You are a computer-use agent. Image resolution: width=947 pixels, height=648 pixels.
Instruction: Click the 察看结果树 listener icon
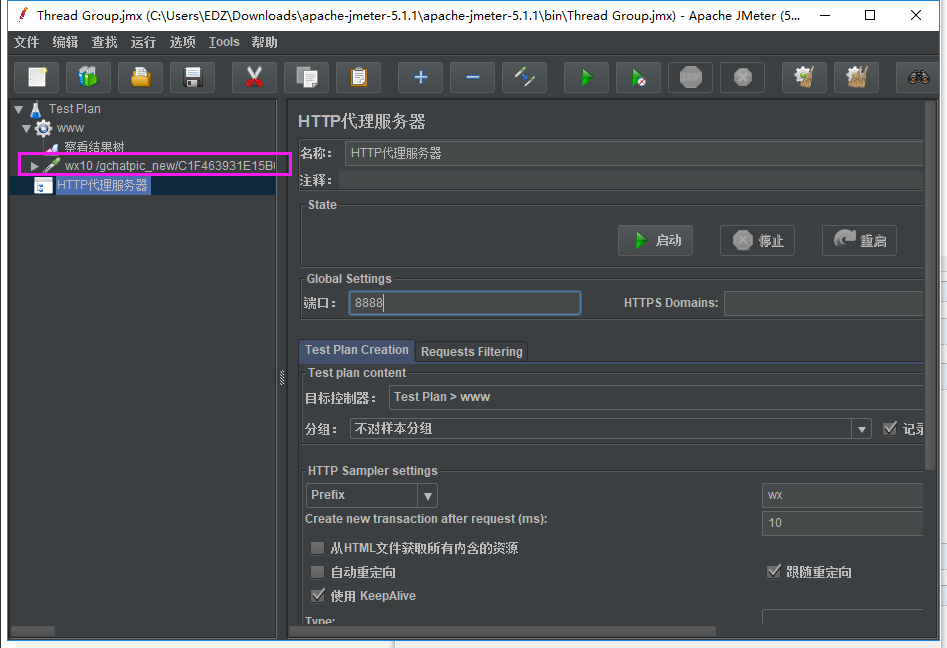pyautogui.click(x=52, y=147)
